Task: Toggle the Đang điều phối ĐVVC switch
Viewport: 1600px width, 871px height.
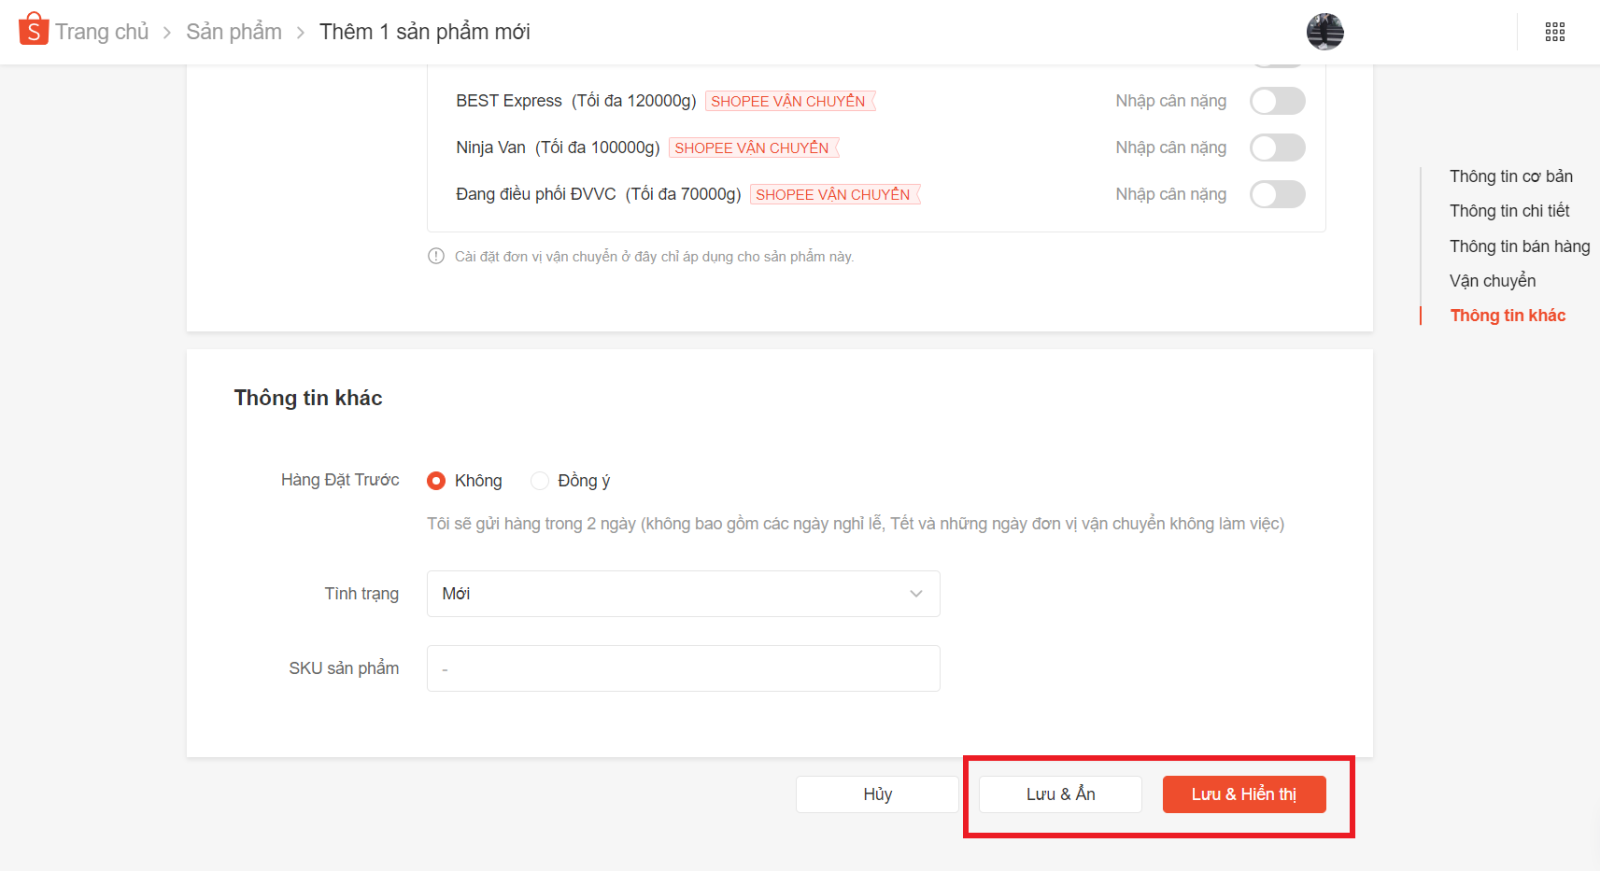Action: (1277, 194)
